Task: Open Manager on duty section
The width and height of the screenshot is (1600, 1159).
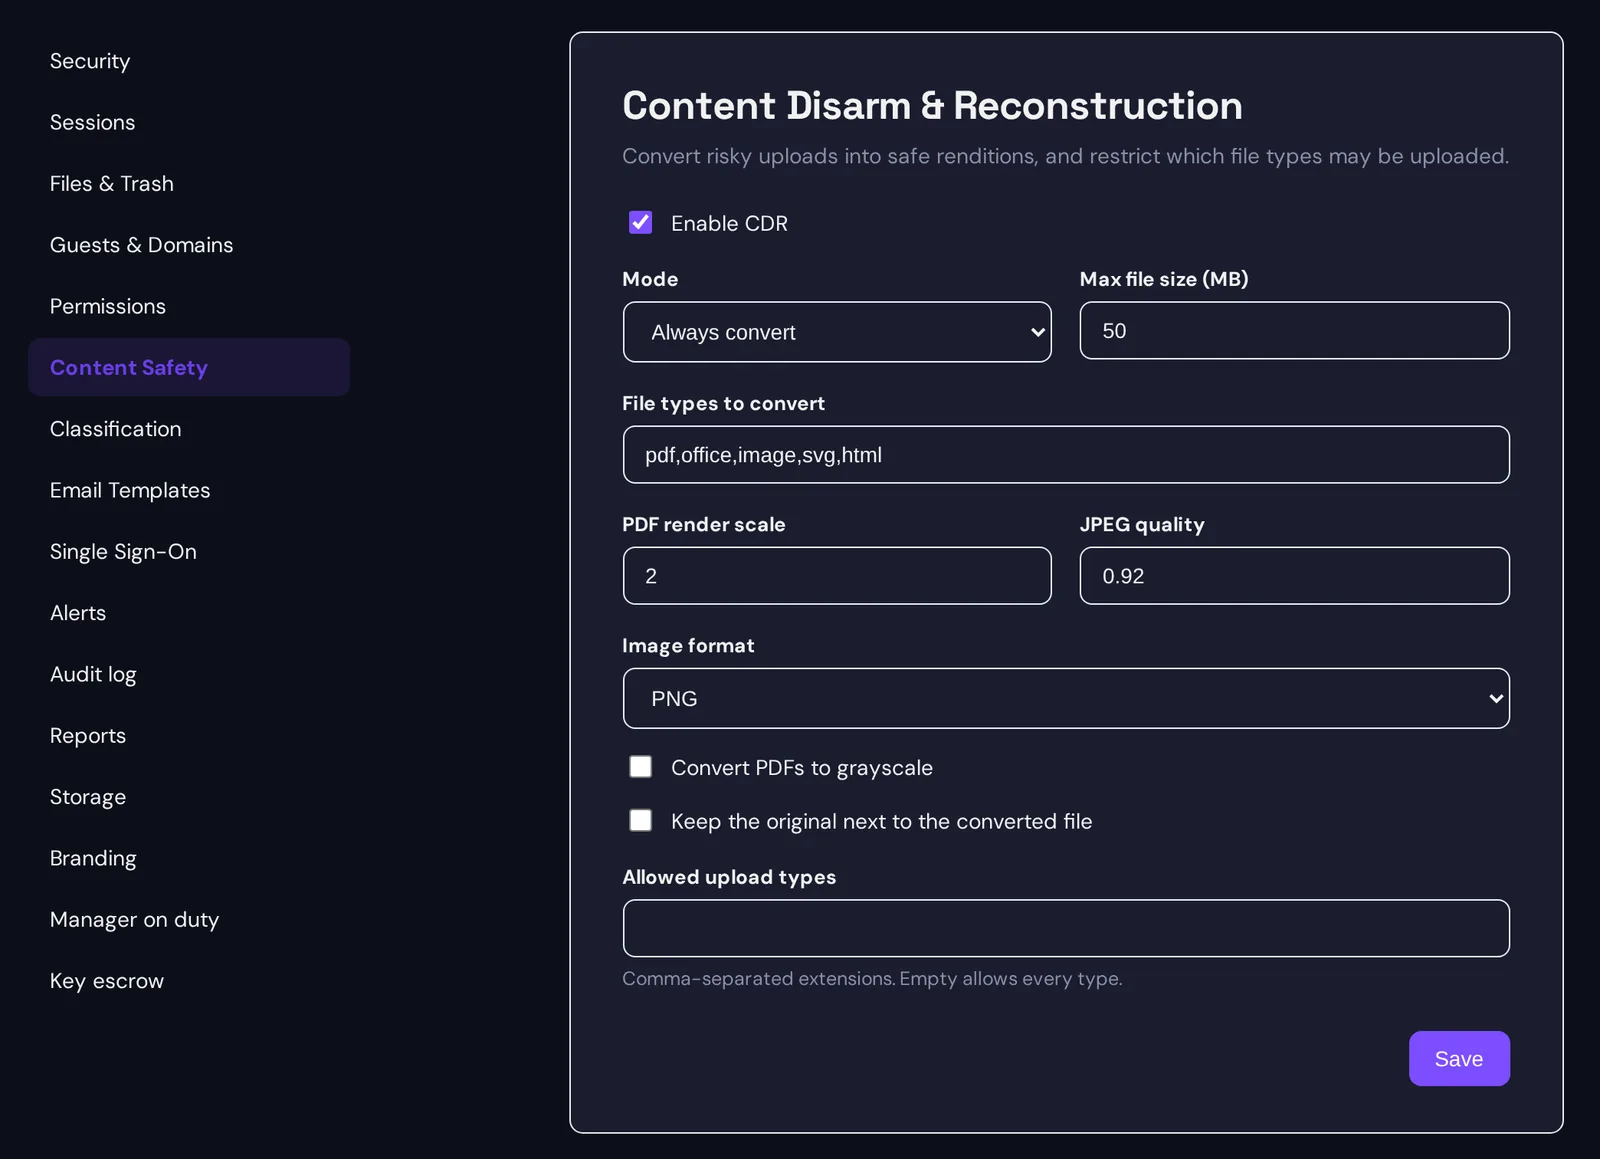Action: [189, 919]
